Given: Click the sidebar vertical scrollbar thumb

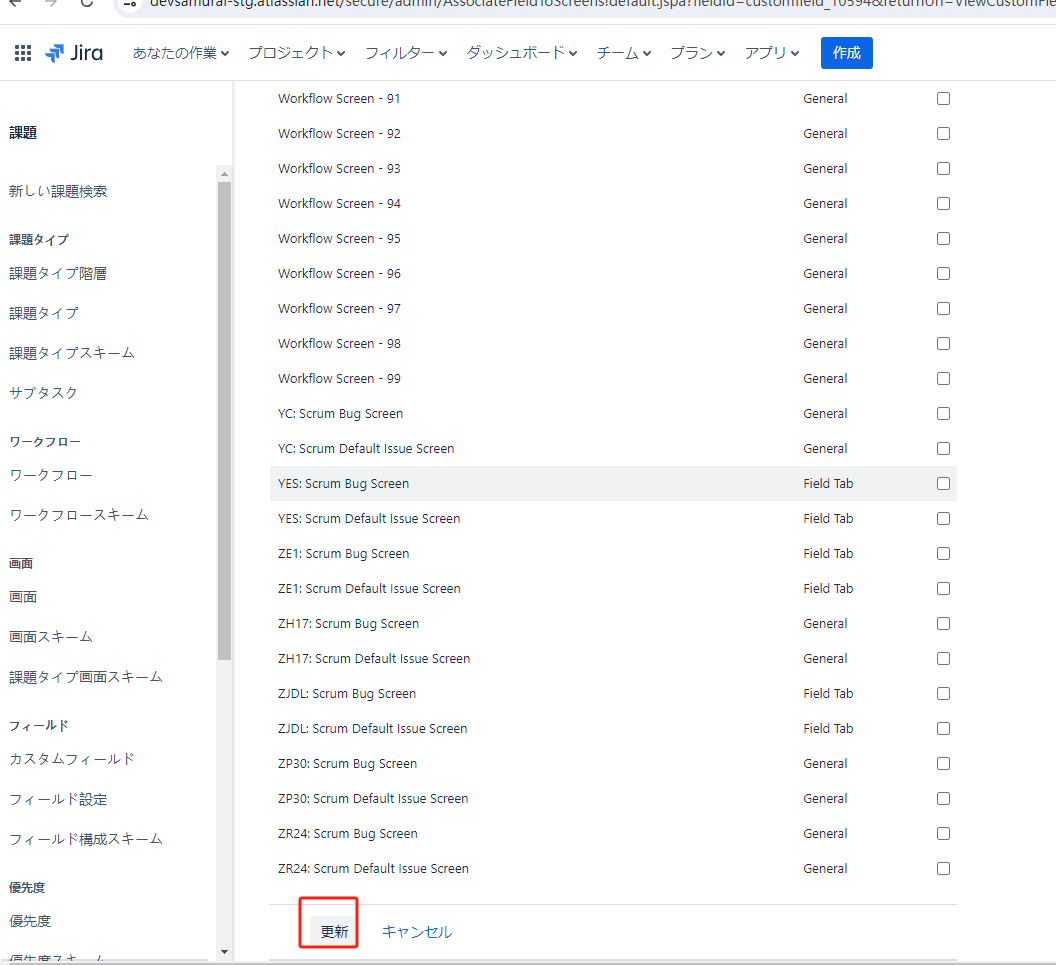Looking at the screenshot, I should pyautogui.click(x=224, y=420).
